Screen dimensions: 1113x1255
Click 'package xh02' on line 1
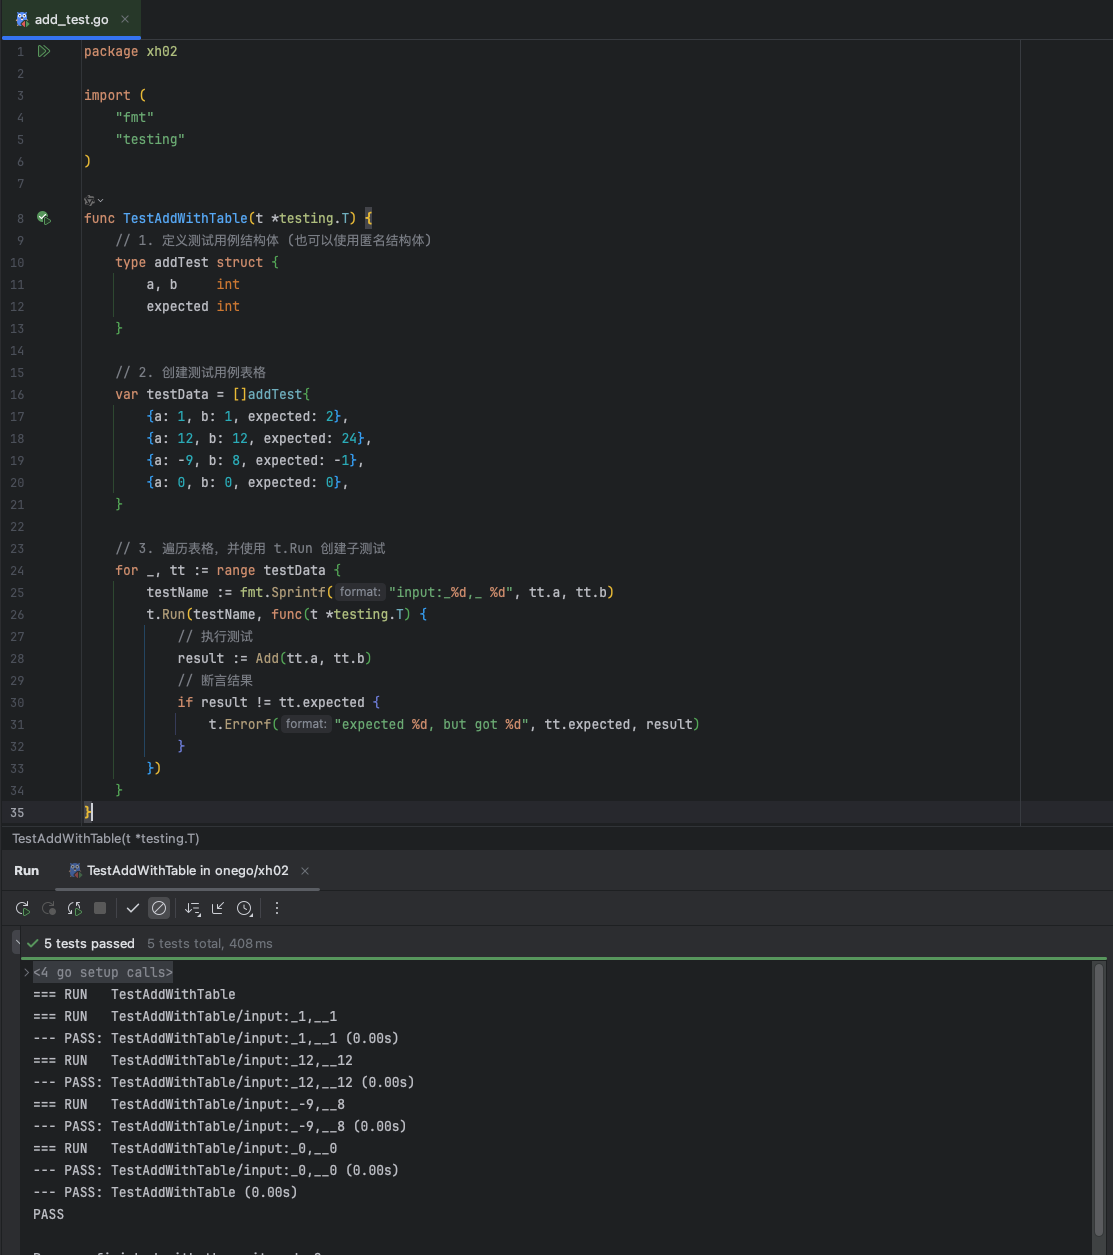131,51
